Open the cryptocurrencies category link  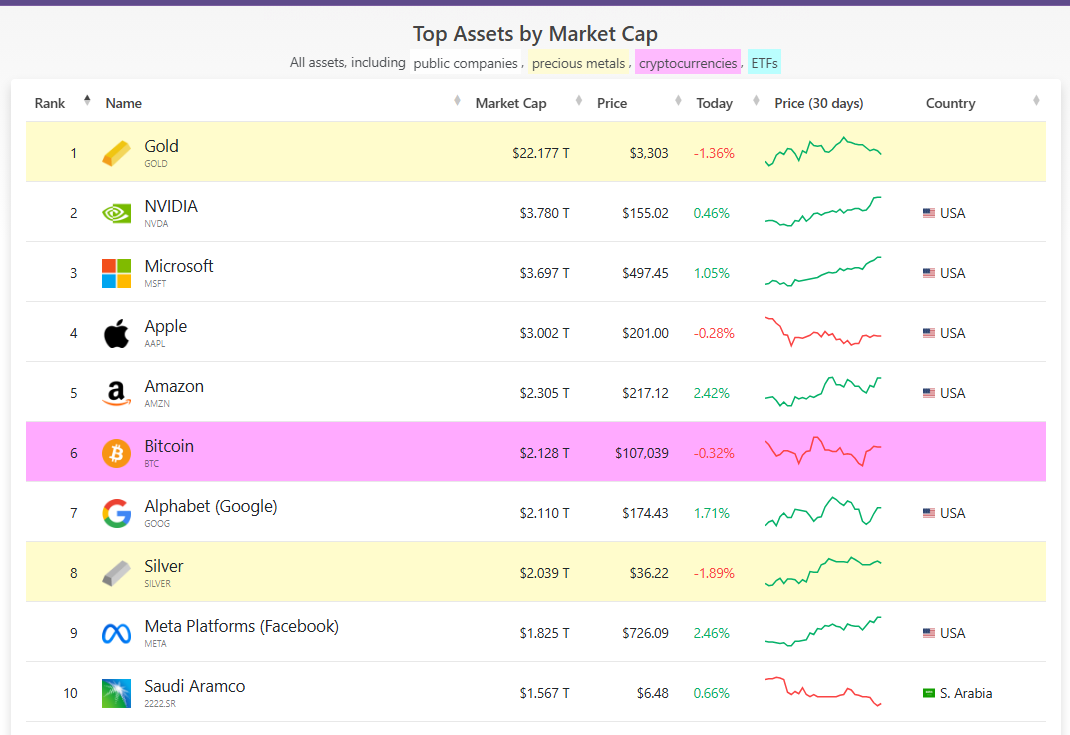[x=688, y=63]
